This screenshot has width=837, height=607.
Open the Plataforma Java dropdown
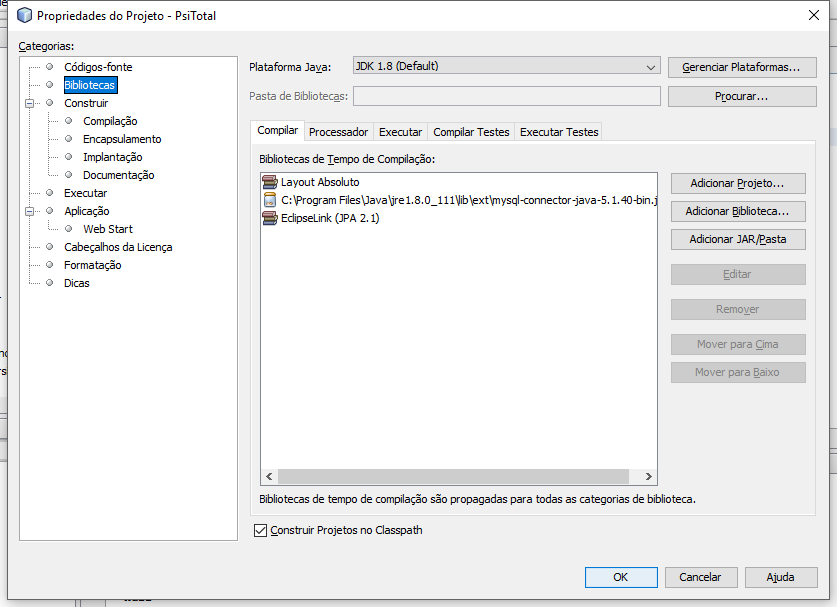(x=507, y=66)
